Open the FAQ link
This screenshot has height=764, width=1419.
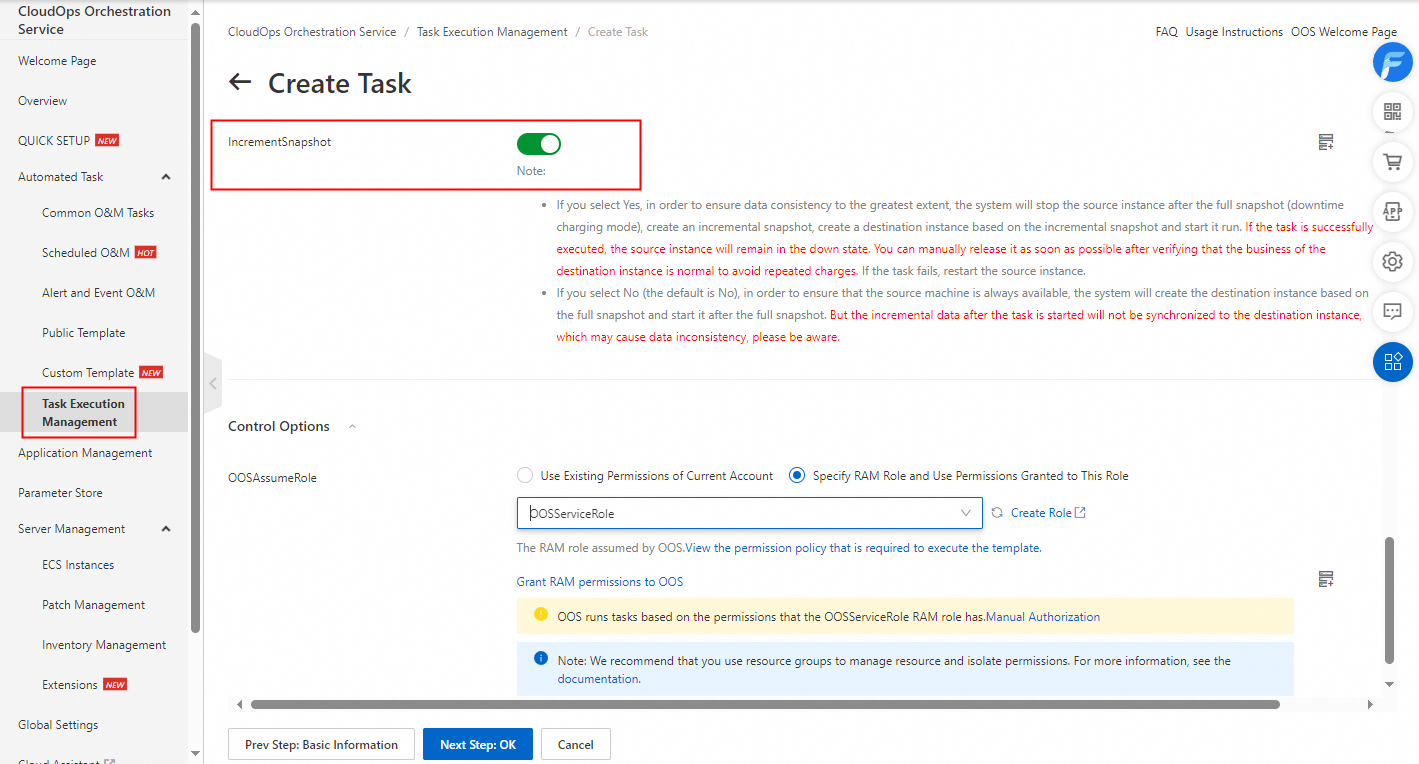coord(1166,32)
